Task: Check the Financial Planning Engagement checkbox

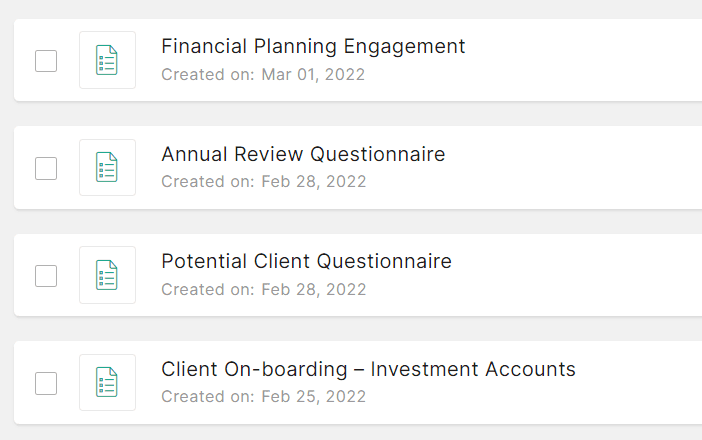Action: (x=46, y=61)
